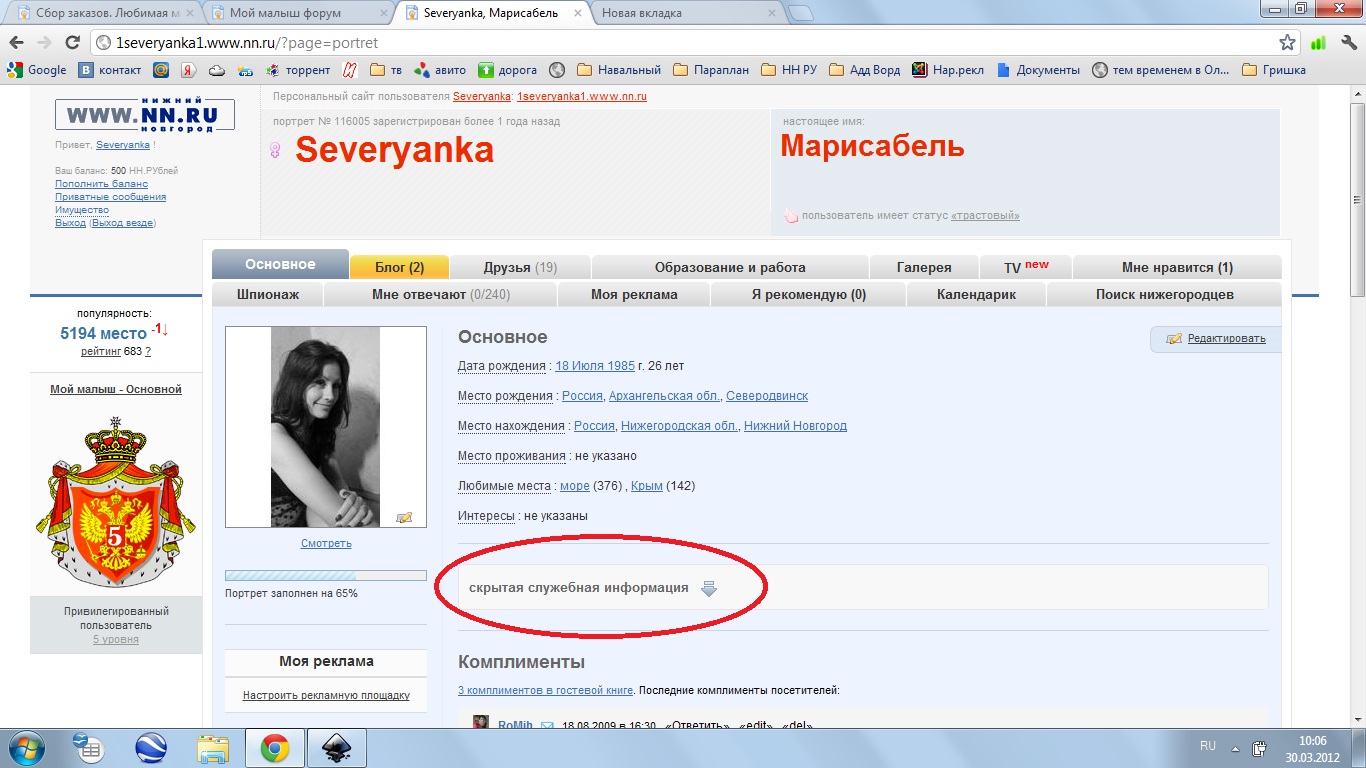Viewport: 1366px width, 768px height.
Task: Open the 'торрент' bookmark
Action: [x=298, y=70]
